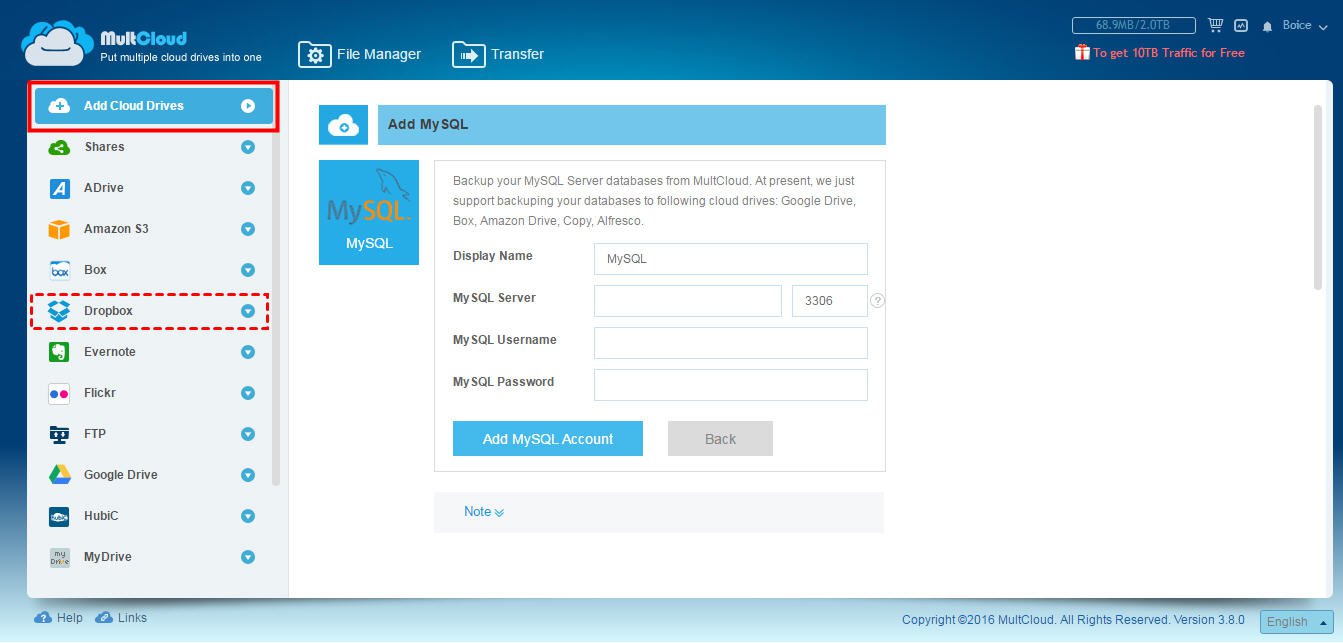
Task: Expand the ADrive dropdown arrow
Action: [x=248, y=188]
